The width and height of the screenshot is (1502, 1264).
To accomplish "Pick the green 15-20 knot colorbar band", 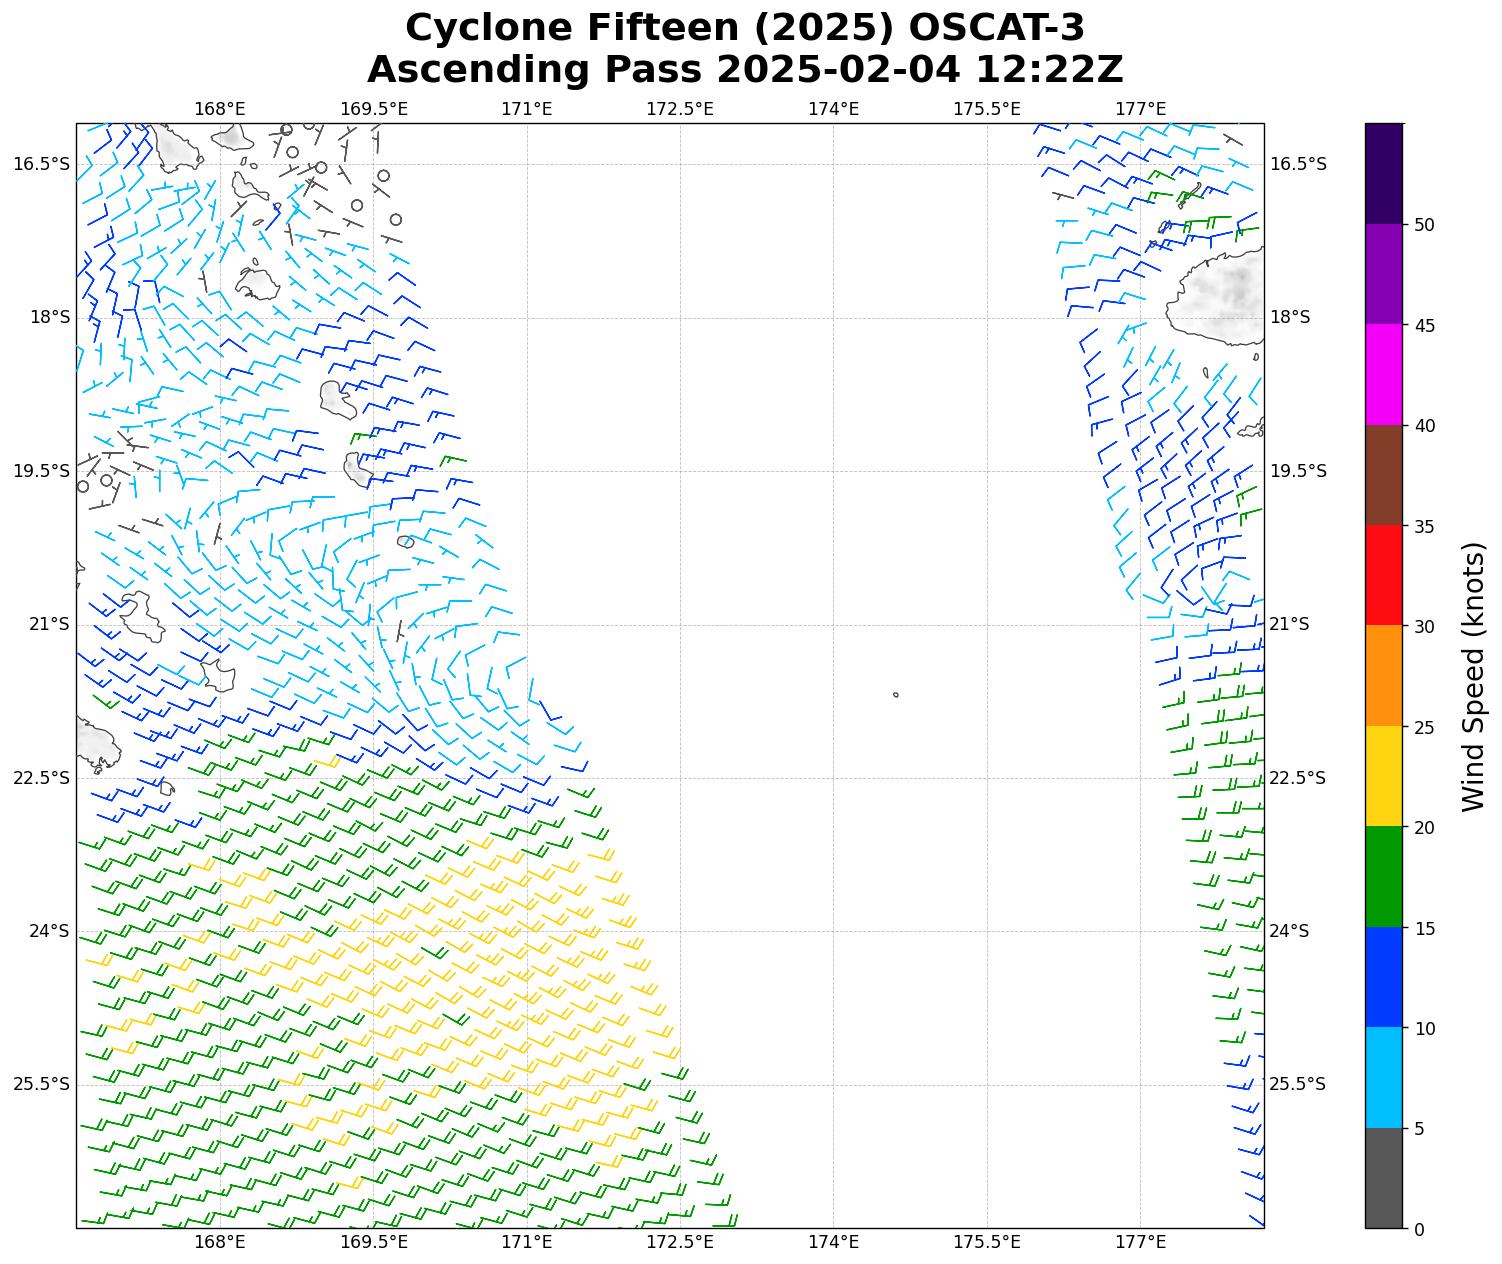I will [x=1384, y=876].
